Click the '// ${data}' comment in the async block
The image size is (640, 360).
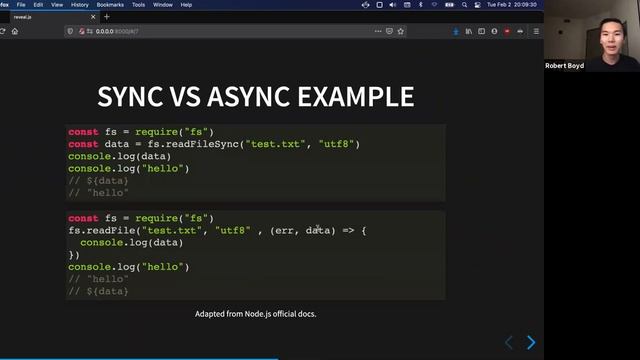(98, 291)
